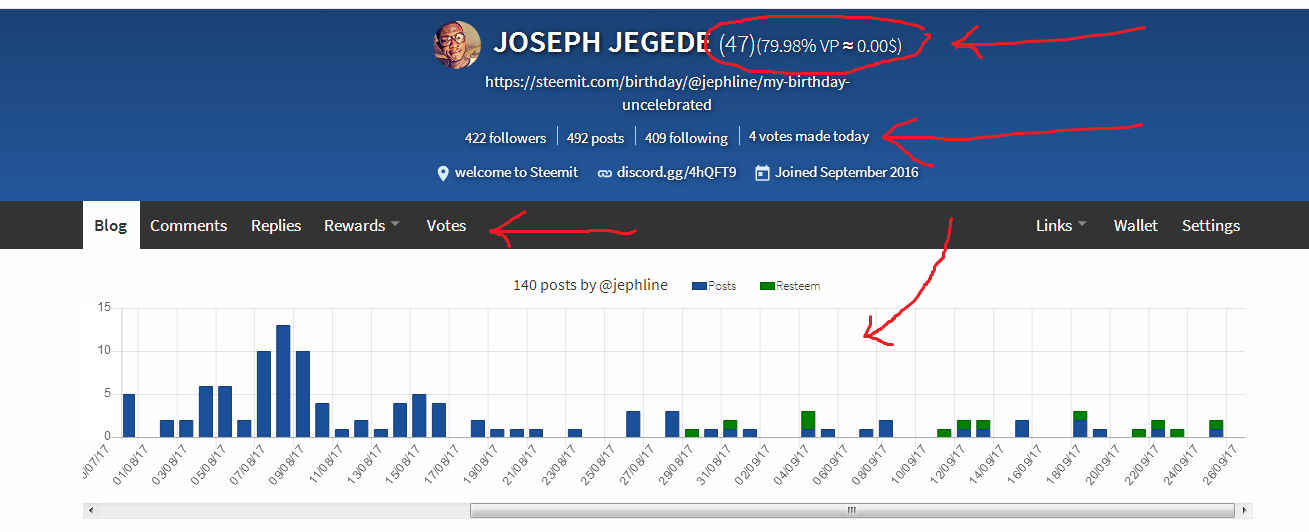This screenshot has width=1309, height=532.
Task: Click the calendar icon beside Joined September 2016
Action: click(x=762, y=173)
